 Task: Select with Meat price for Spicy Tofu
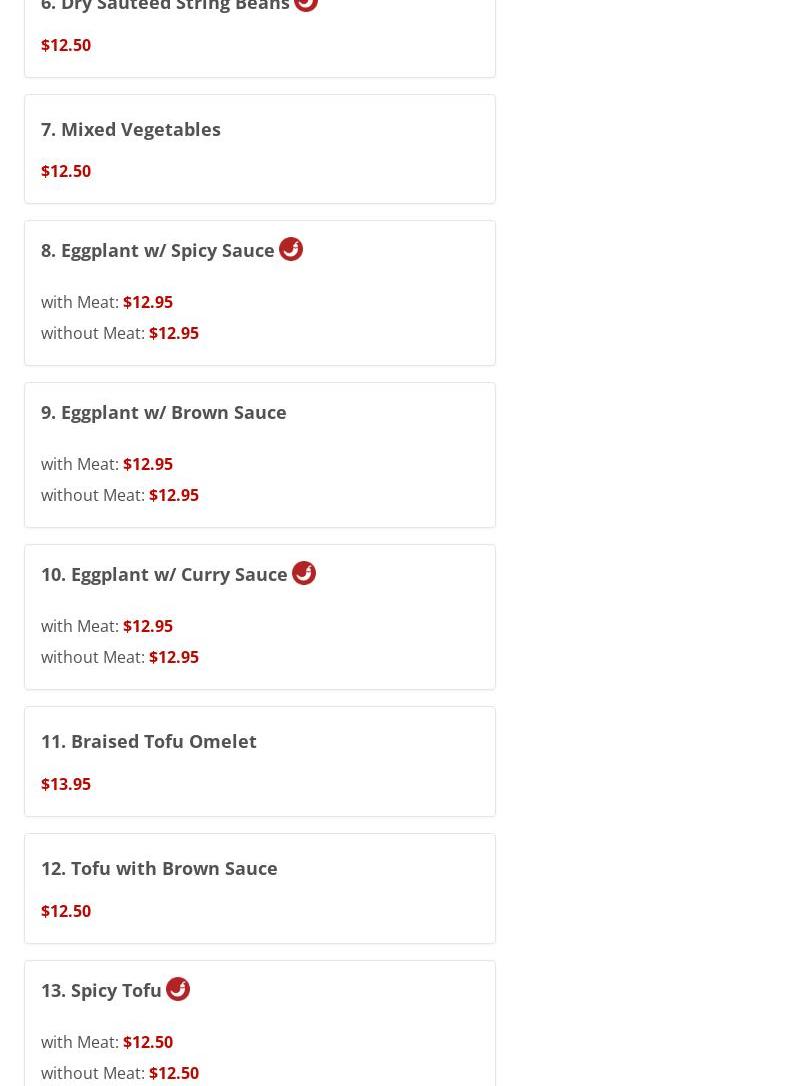point(147,1042)
